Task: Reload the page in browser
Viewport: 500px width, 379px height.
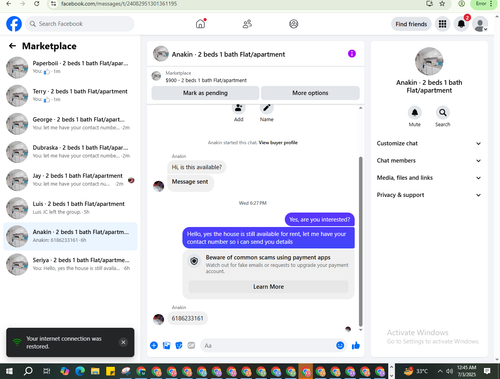Action: [x=37, y=4]
